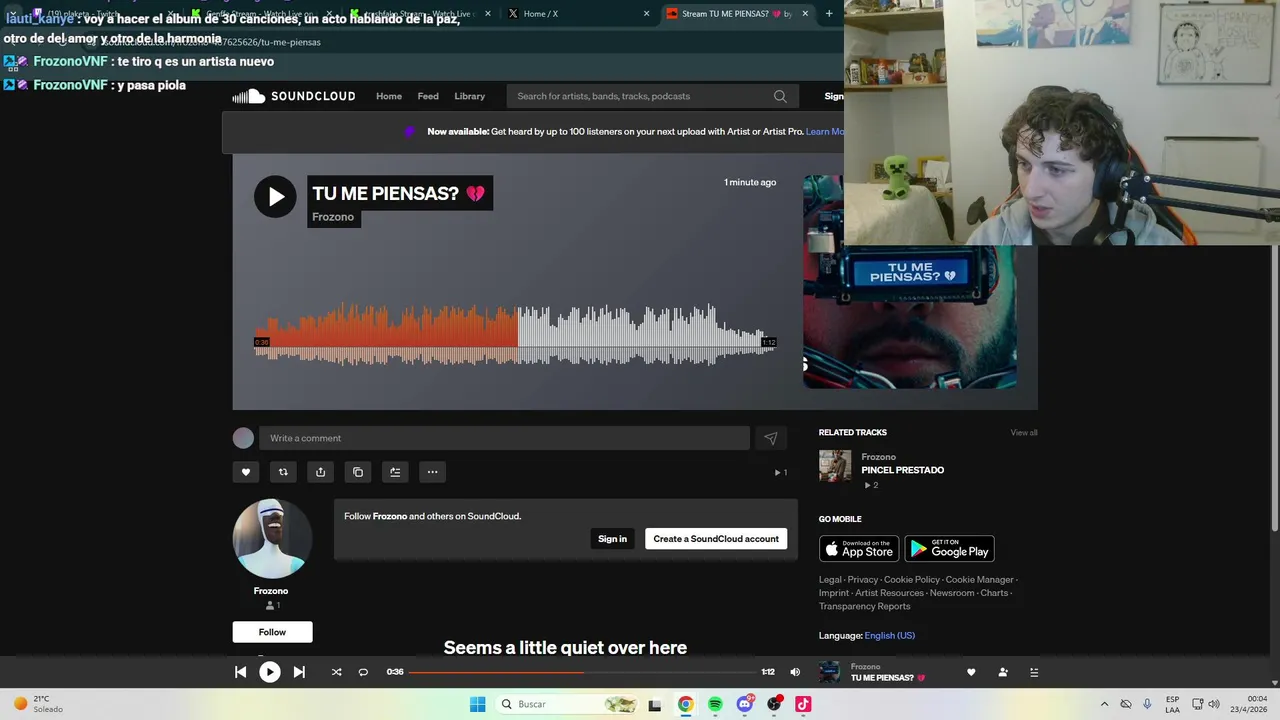
Task: Like the track with heart icon
Action: (246, 472)
